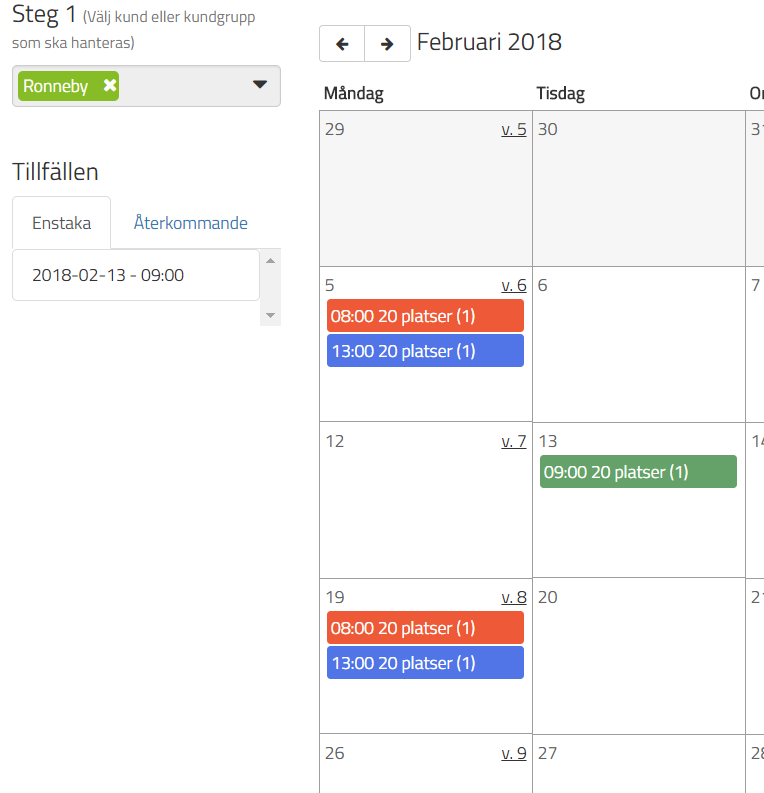Remove the Ronneby tag with the x icon
This screenshot has width=764, height=793.
[x=110, y=86]
